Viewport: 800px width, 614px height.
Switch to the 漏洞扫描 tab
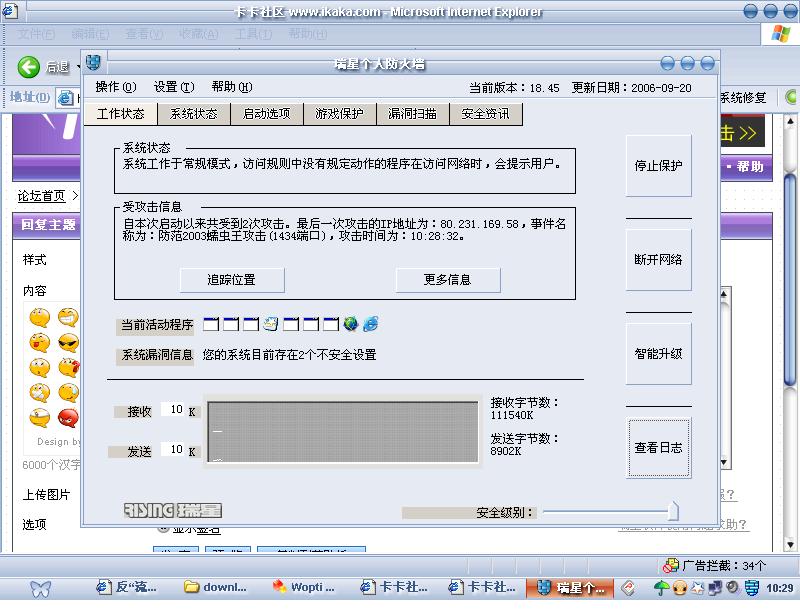[413, 114]
